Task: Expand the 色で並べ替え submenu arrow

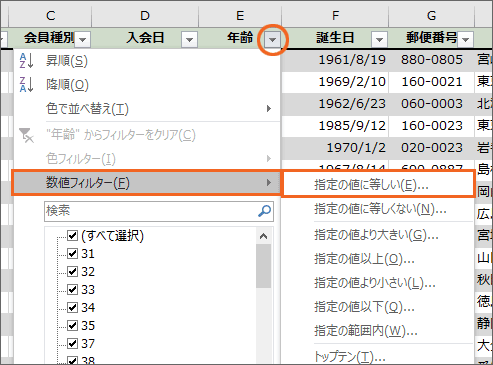Action: coord(269,109)
